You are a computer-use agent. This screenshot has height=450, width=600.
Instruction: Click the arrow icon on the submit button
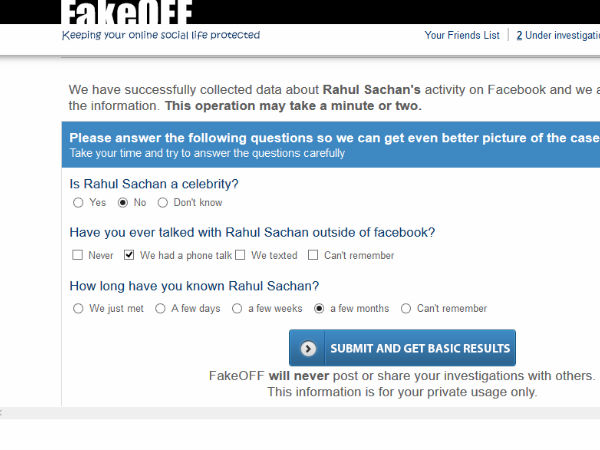coord(308,348)
